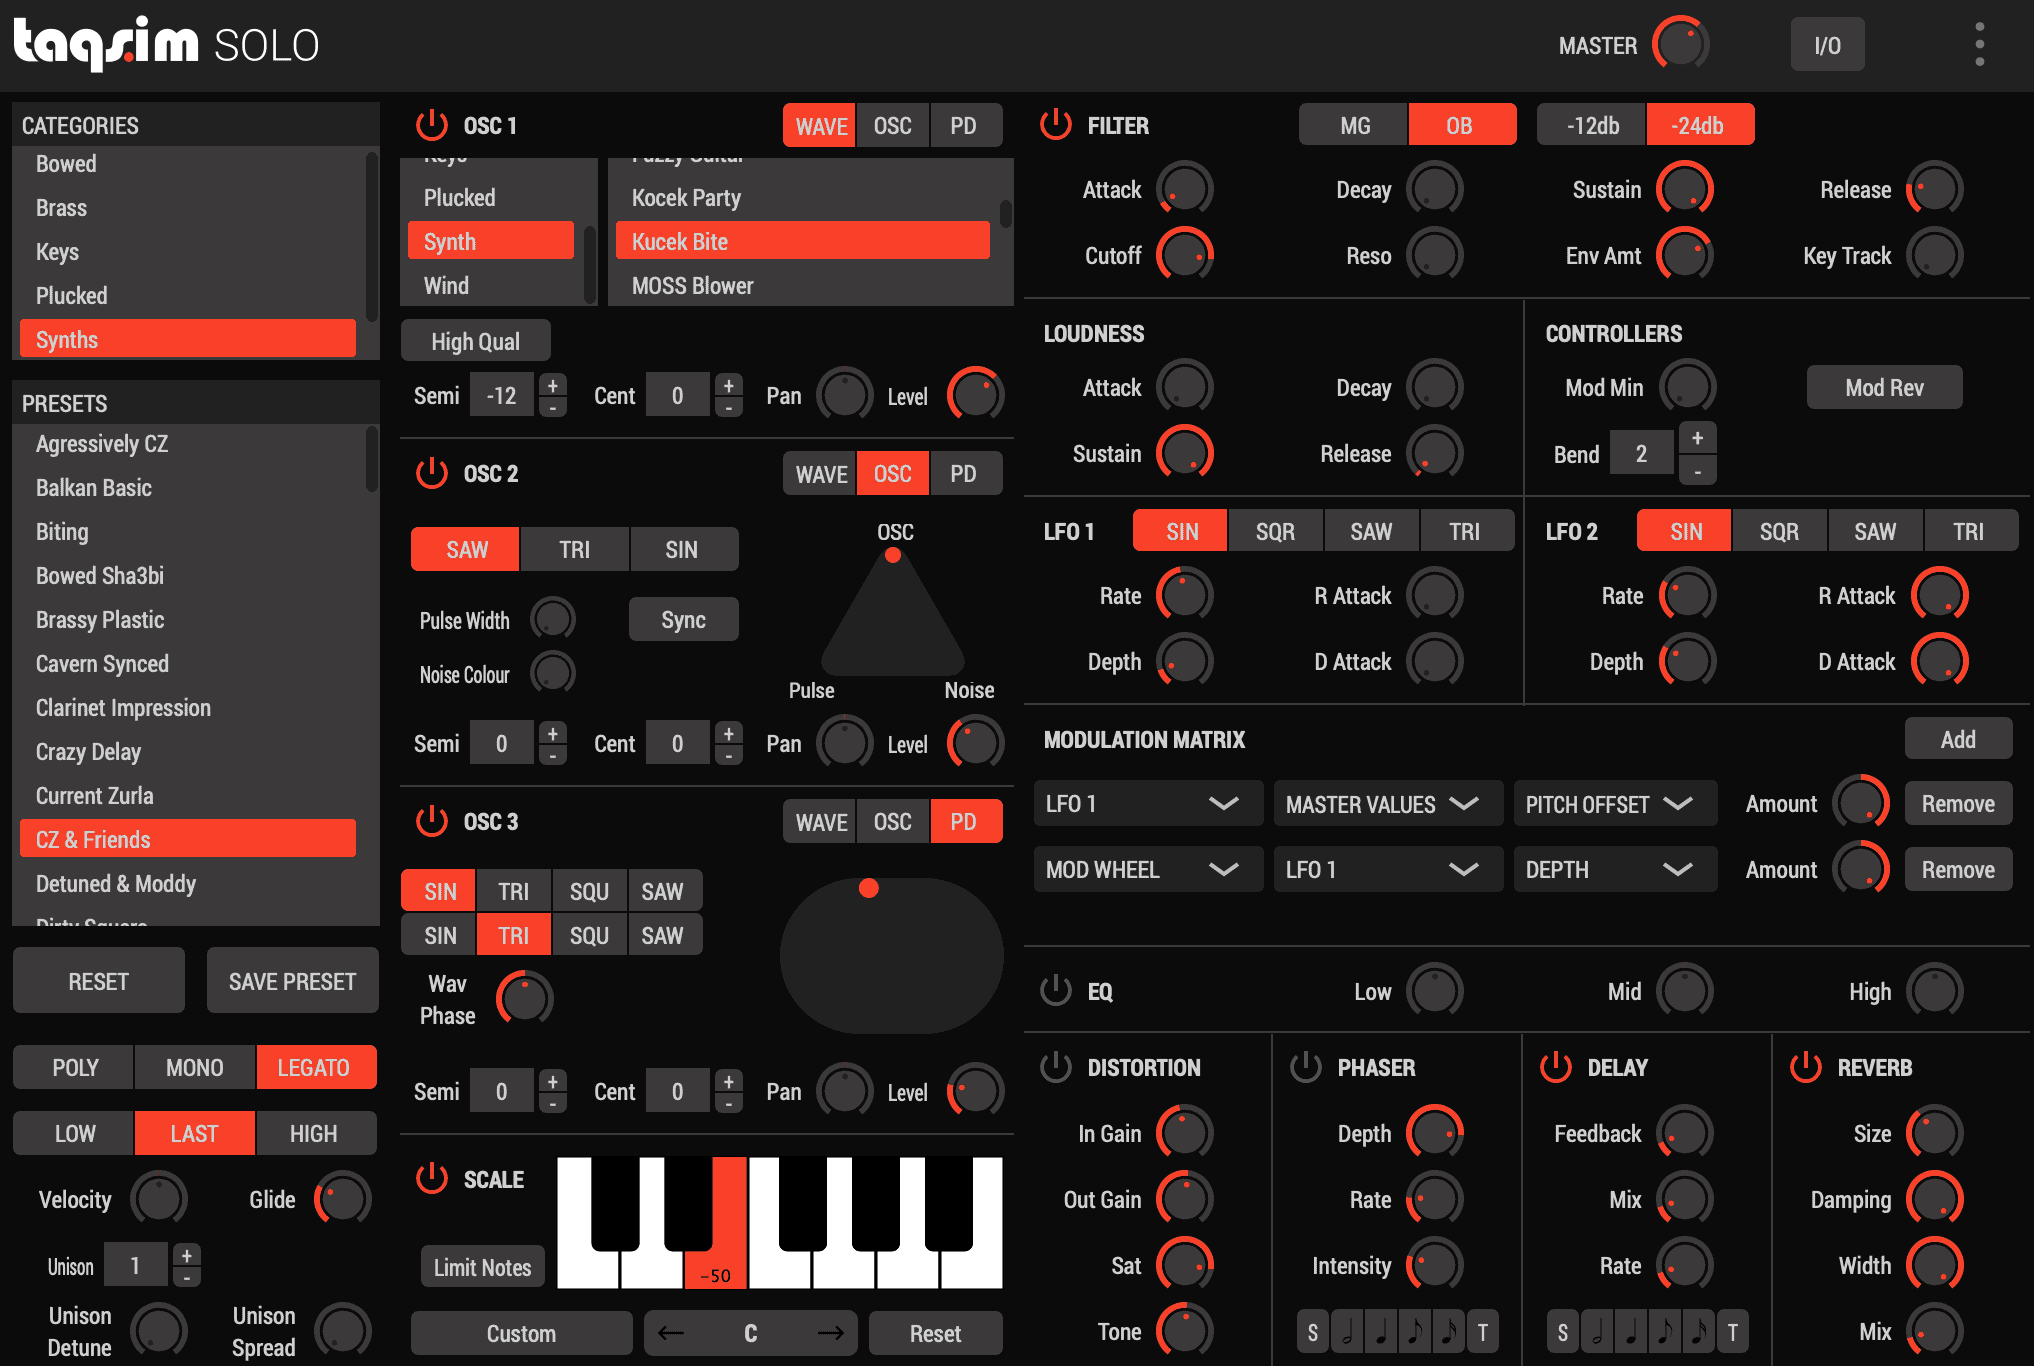Open the three-dot options menu
Image resolution: width=2034 pixels, height=1366 pixels.
(x=1979, y=45)
